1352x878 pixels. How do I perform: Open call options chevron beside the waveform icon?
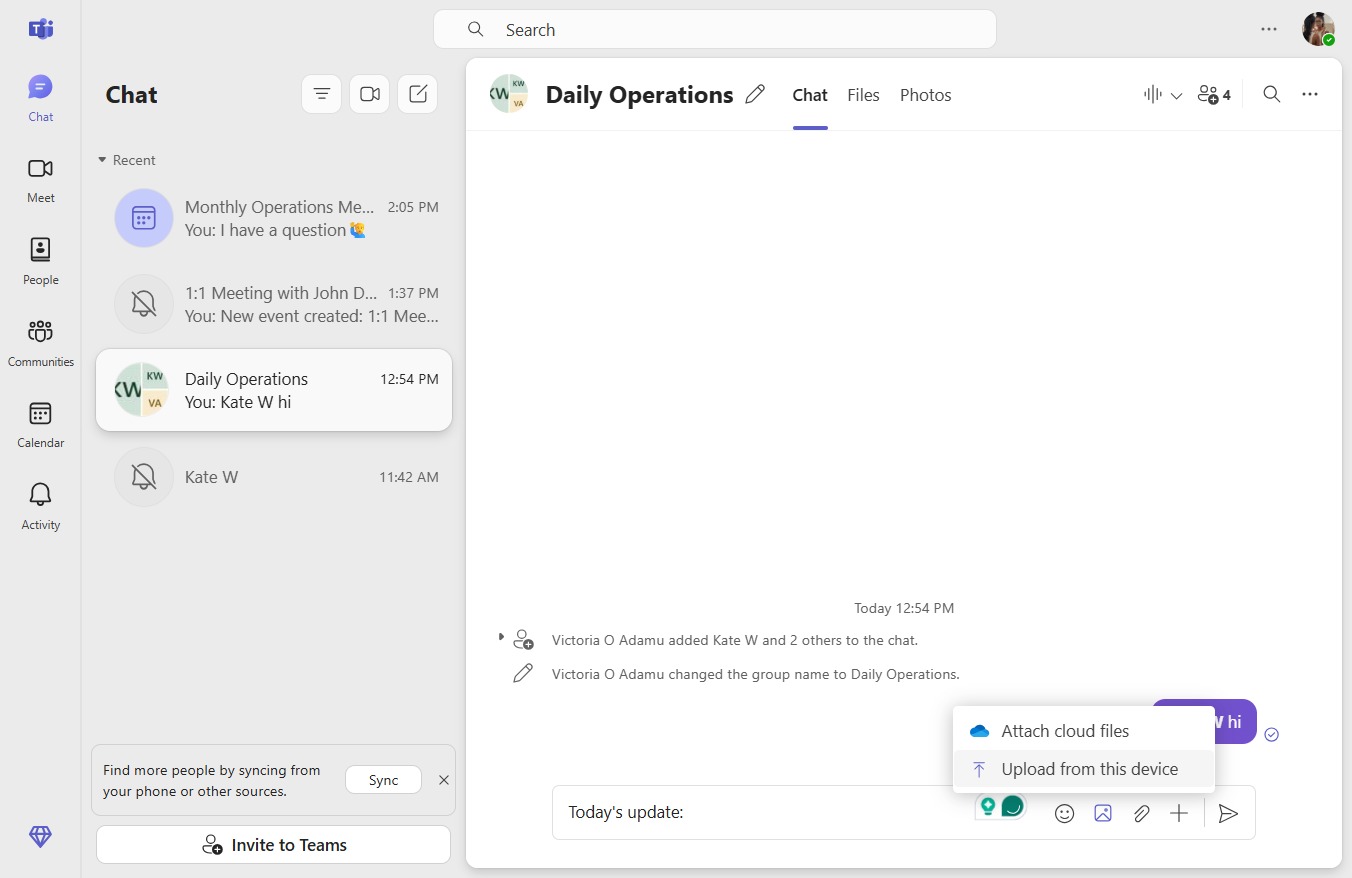click(1176, 96)
